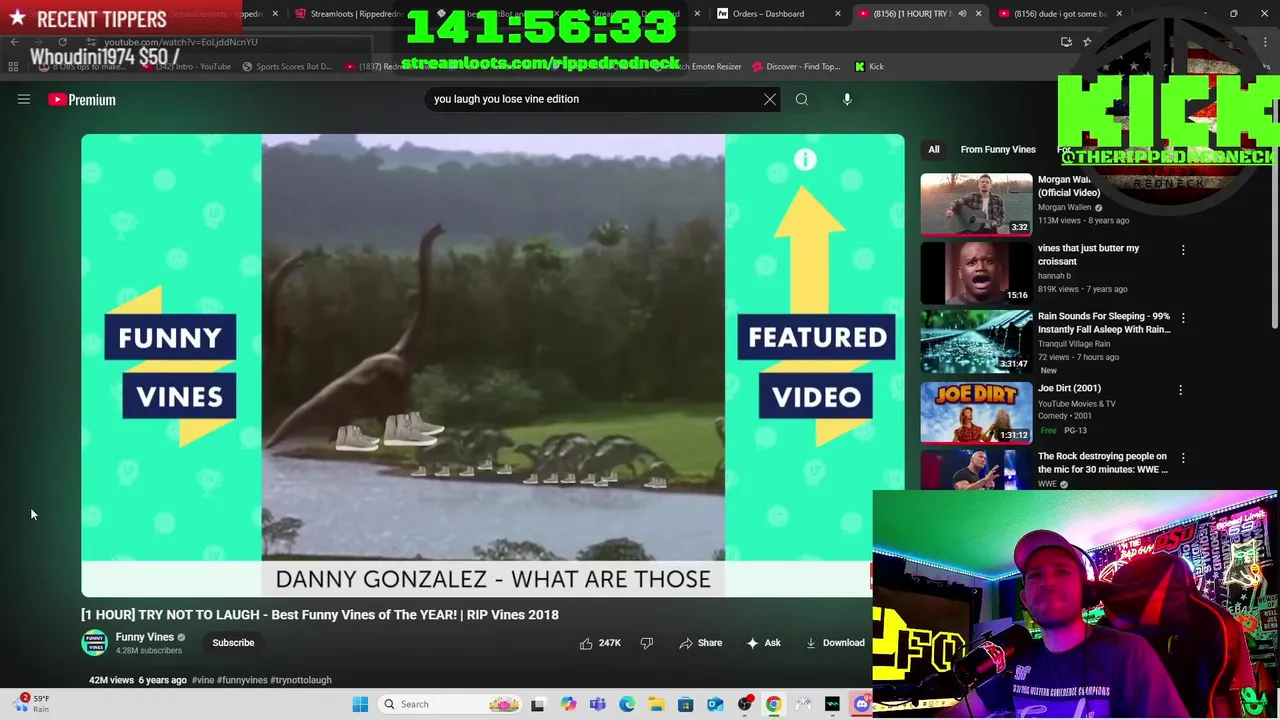Play Rain Sounds For Sleeping thumbnail
This screenshot has height=720, width=1280.
coord(976,340)
